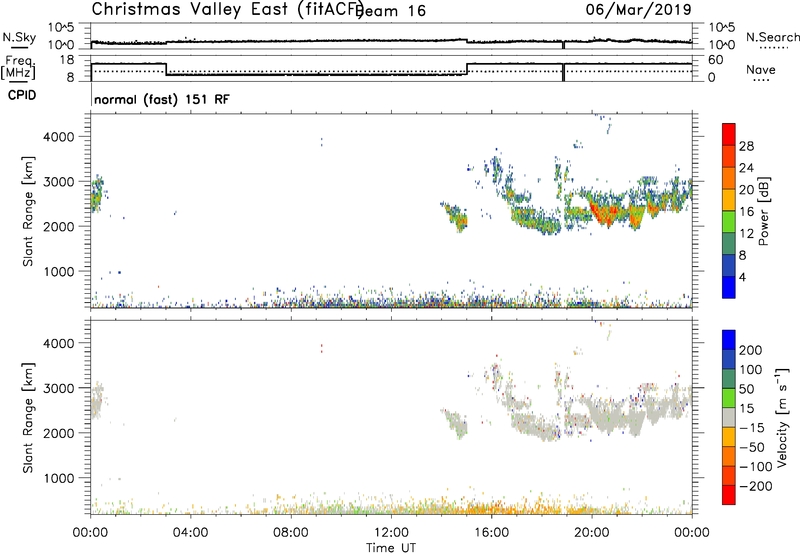Click the '28' tick on power scale
Image resolution: width=800 pixels, height=554 pixels.
(746, 146)
